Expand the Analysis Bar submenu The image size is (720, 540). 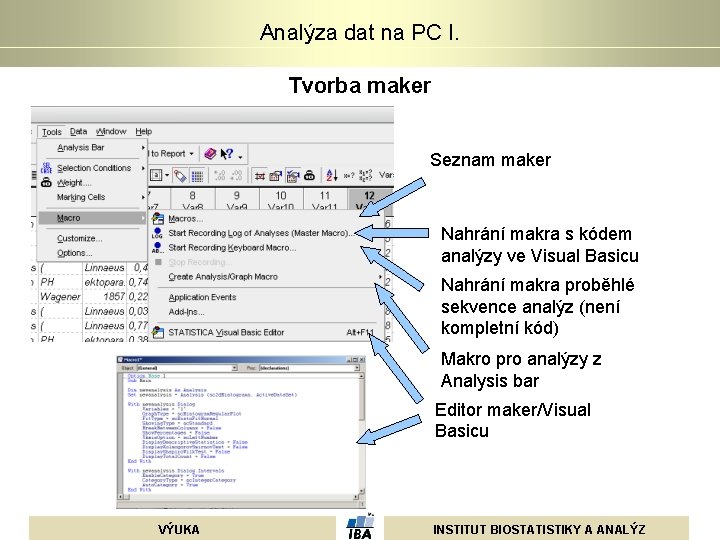(x=92, y=147)
